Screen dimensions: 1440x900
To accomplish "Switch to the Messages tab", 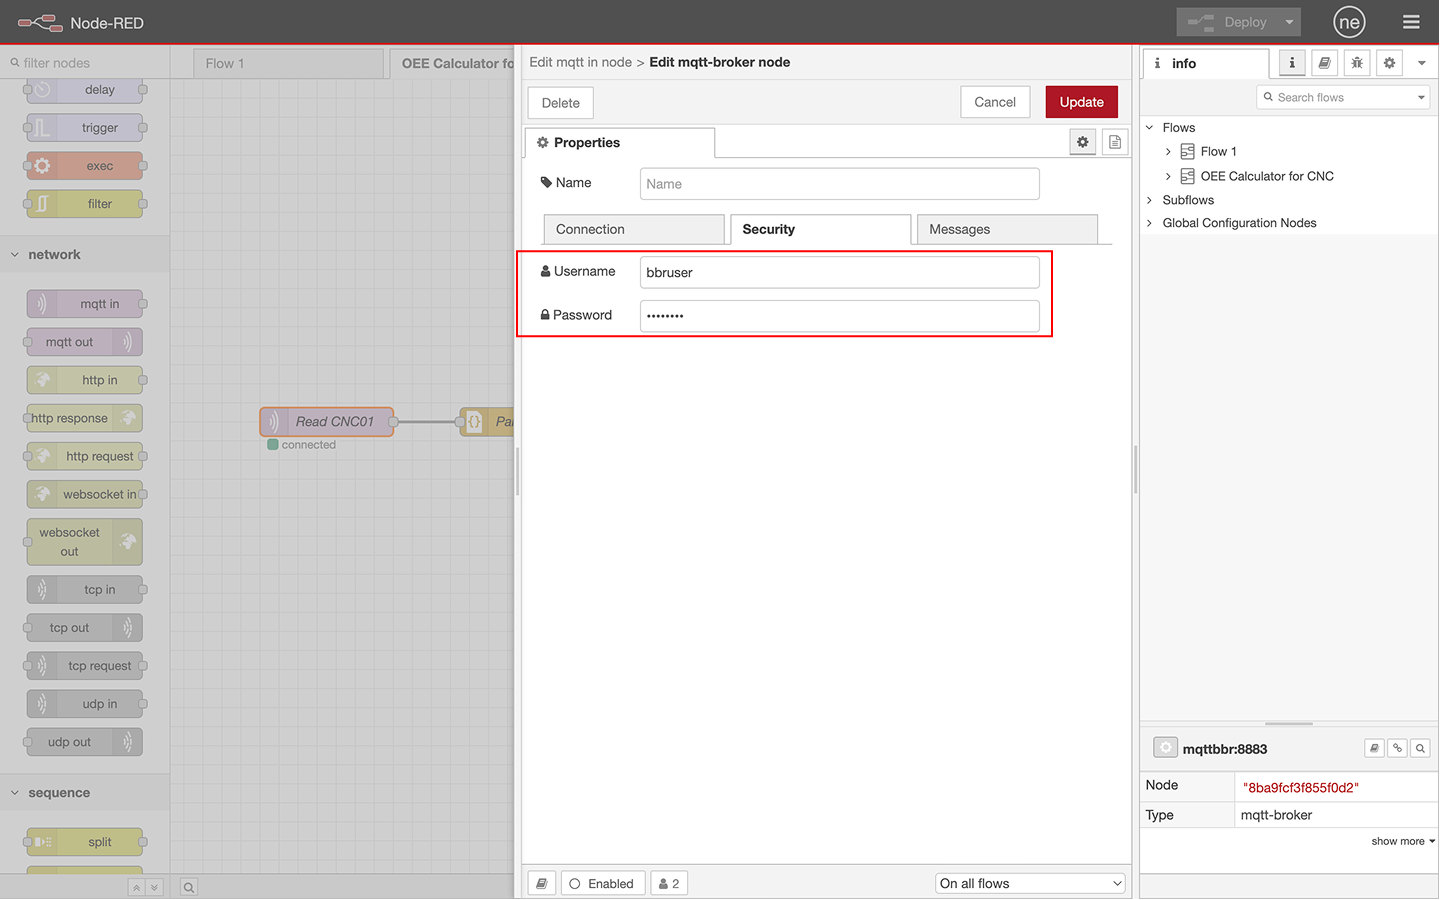I will 1006,229.
